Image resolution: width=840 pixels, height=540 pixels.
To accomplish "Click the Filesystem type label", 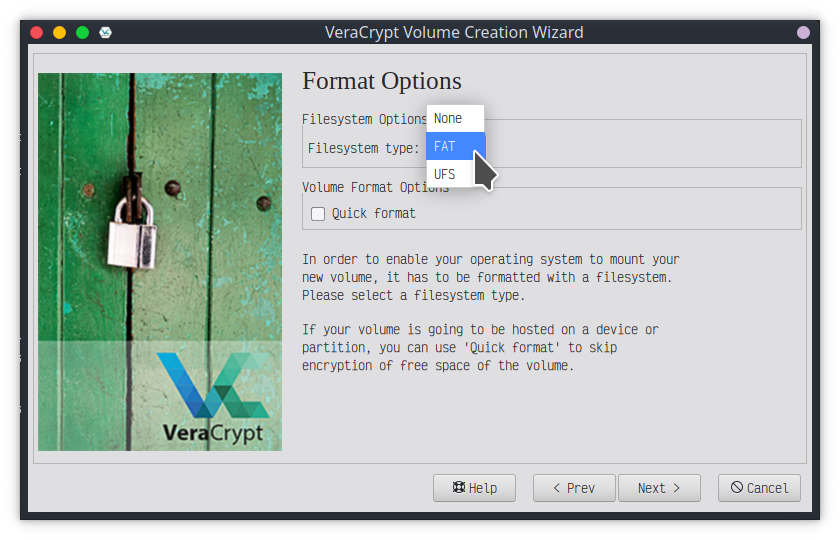I will [363, 148].
